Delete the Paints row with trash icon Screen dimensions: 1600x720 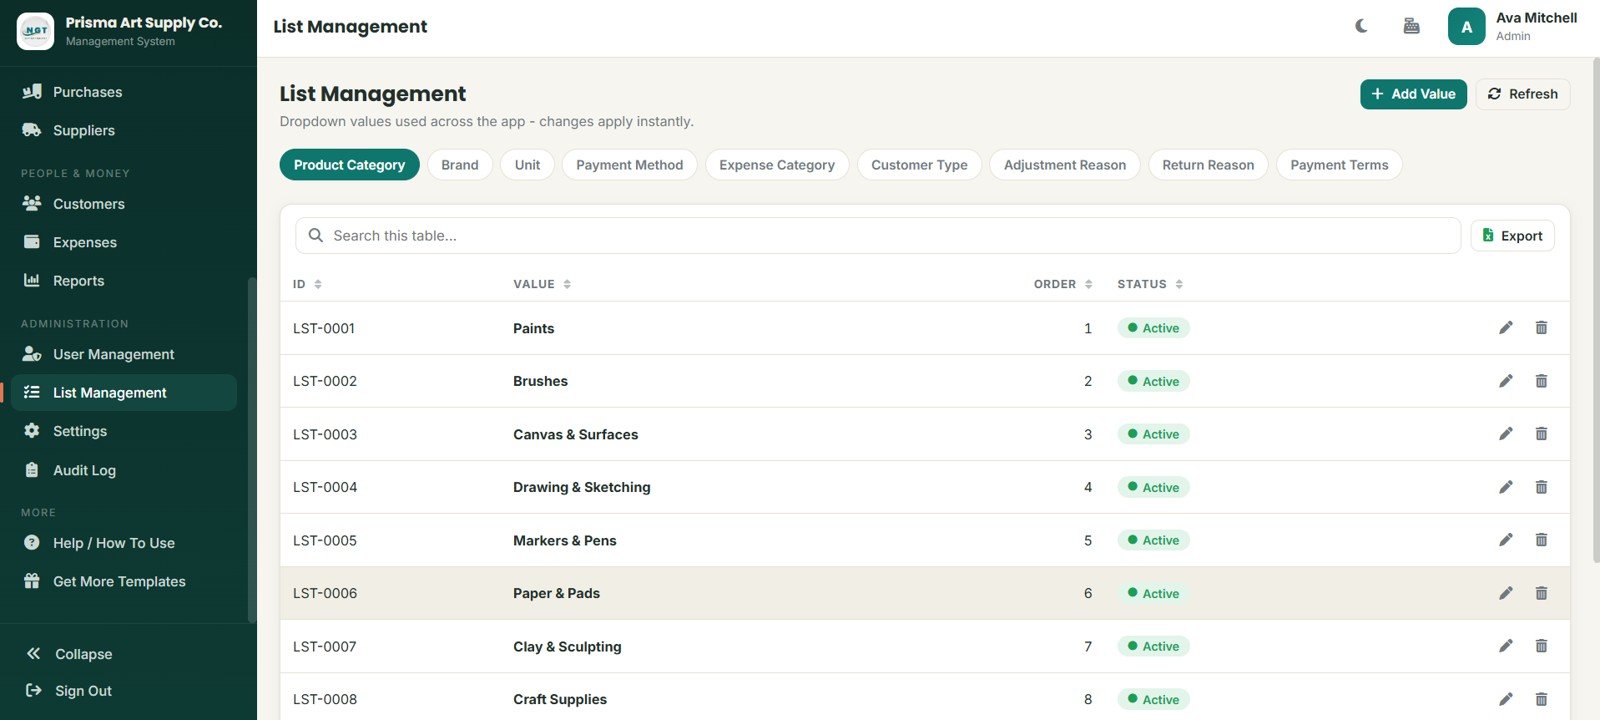point(1541,328)
